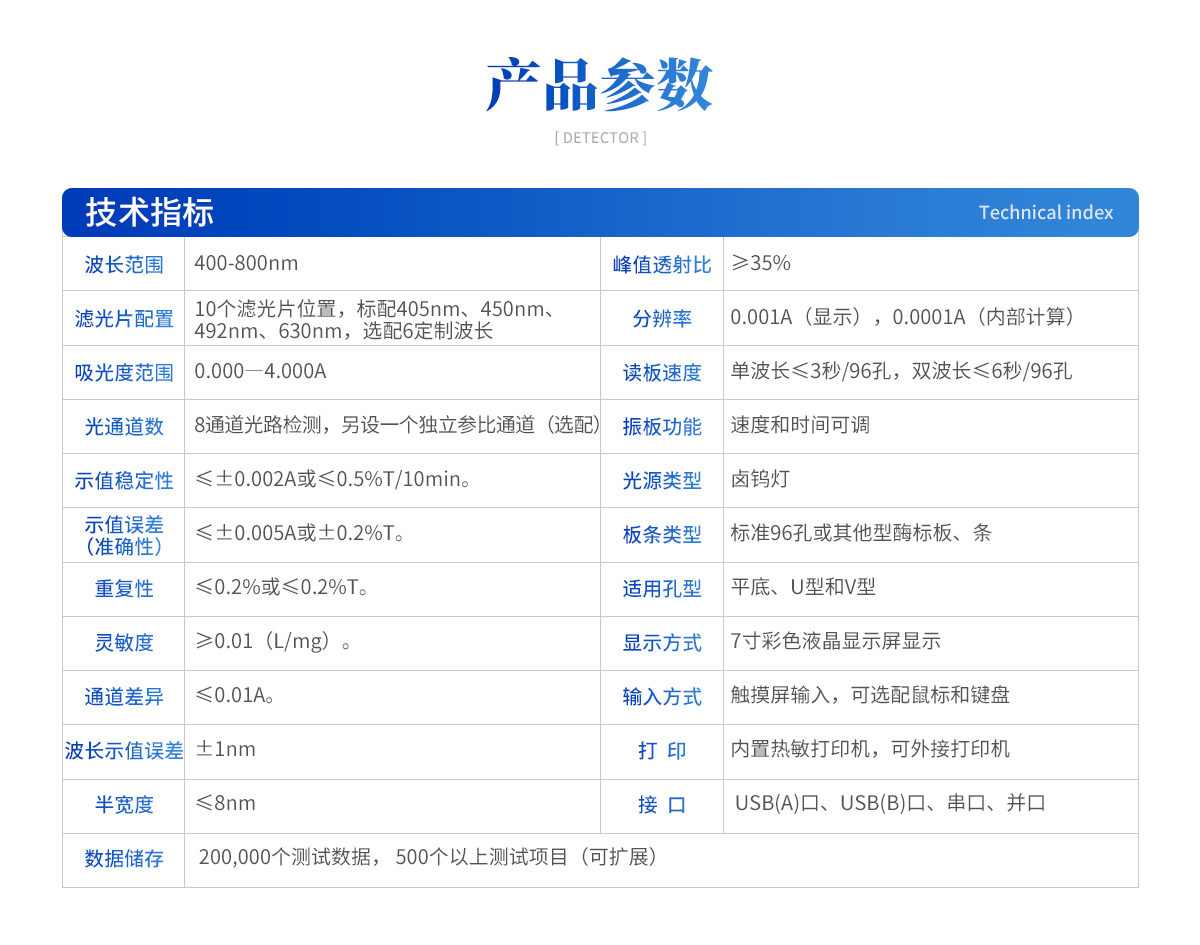Click the 滤光片配置 label cell
The image size is (1200, 945).
(124, 319)
